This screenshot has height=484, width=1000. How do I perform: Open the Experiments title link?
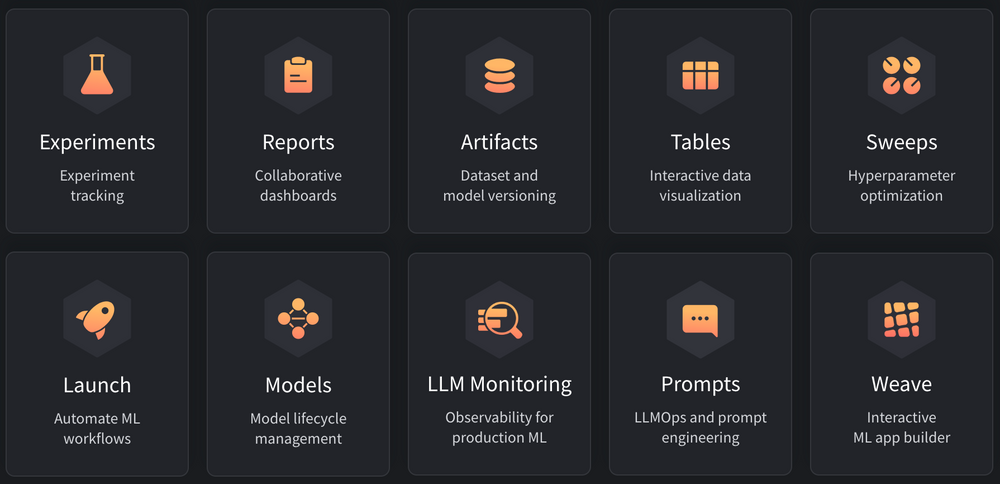[97, 142]
